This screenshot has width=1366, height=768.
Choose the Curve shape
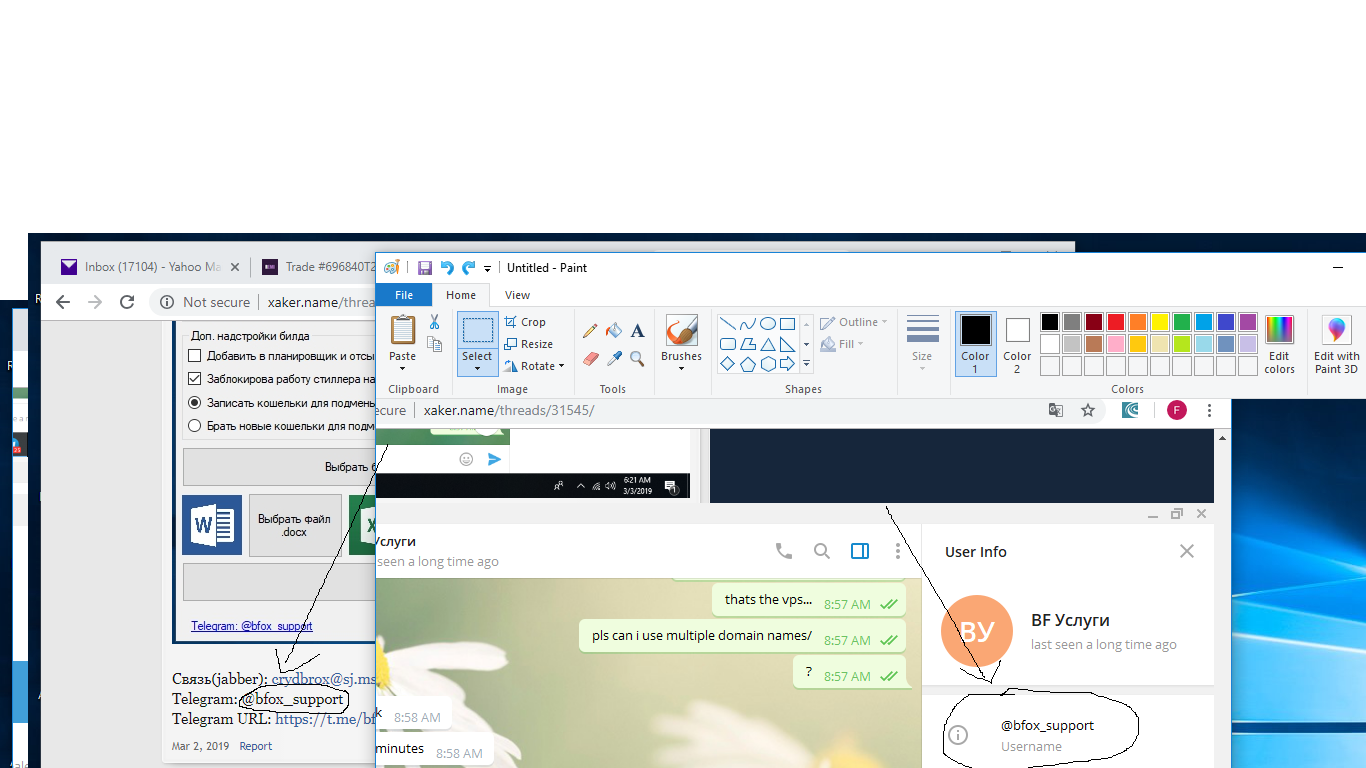pyautogui.click(x=748, y=324)
